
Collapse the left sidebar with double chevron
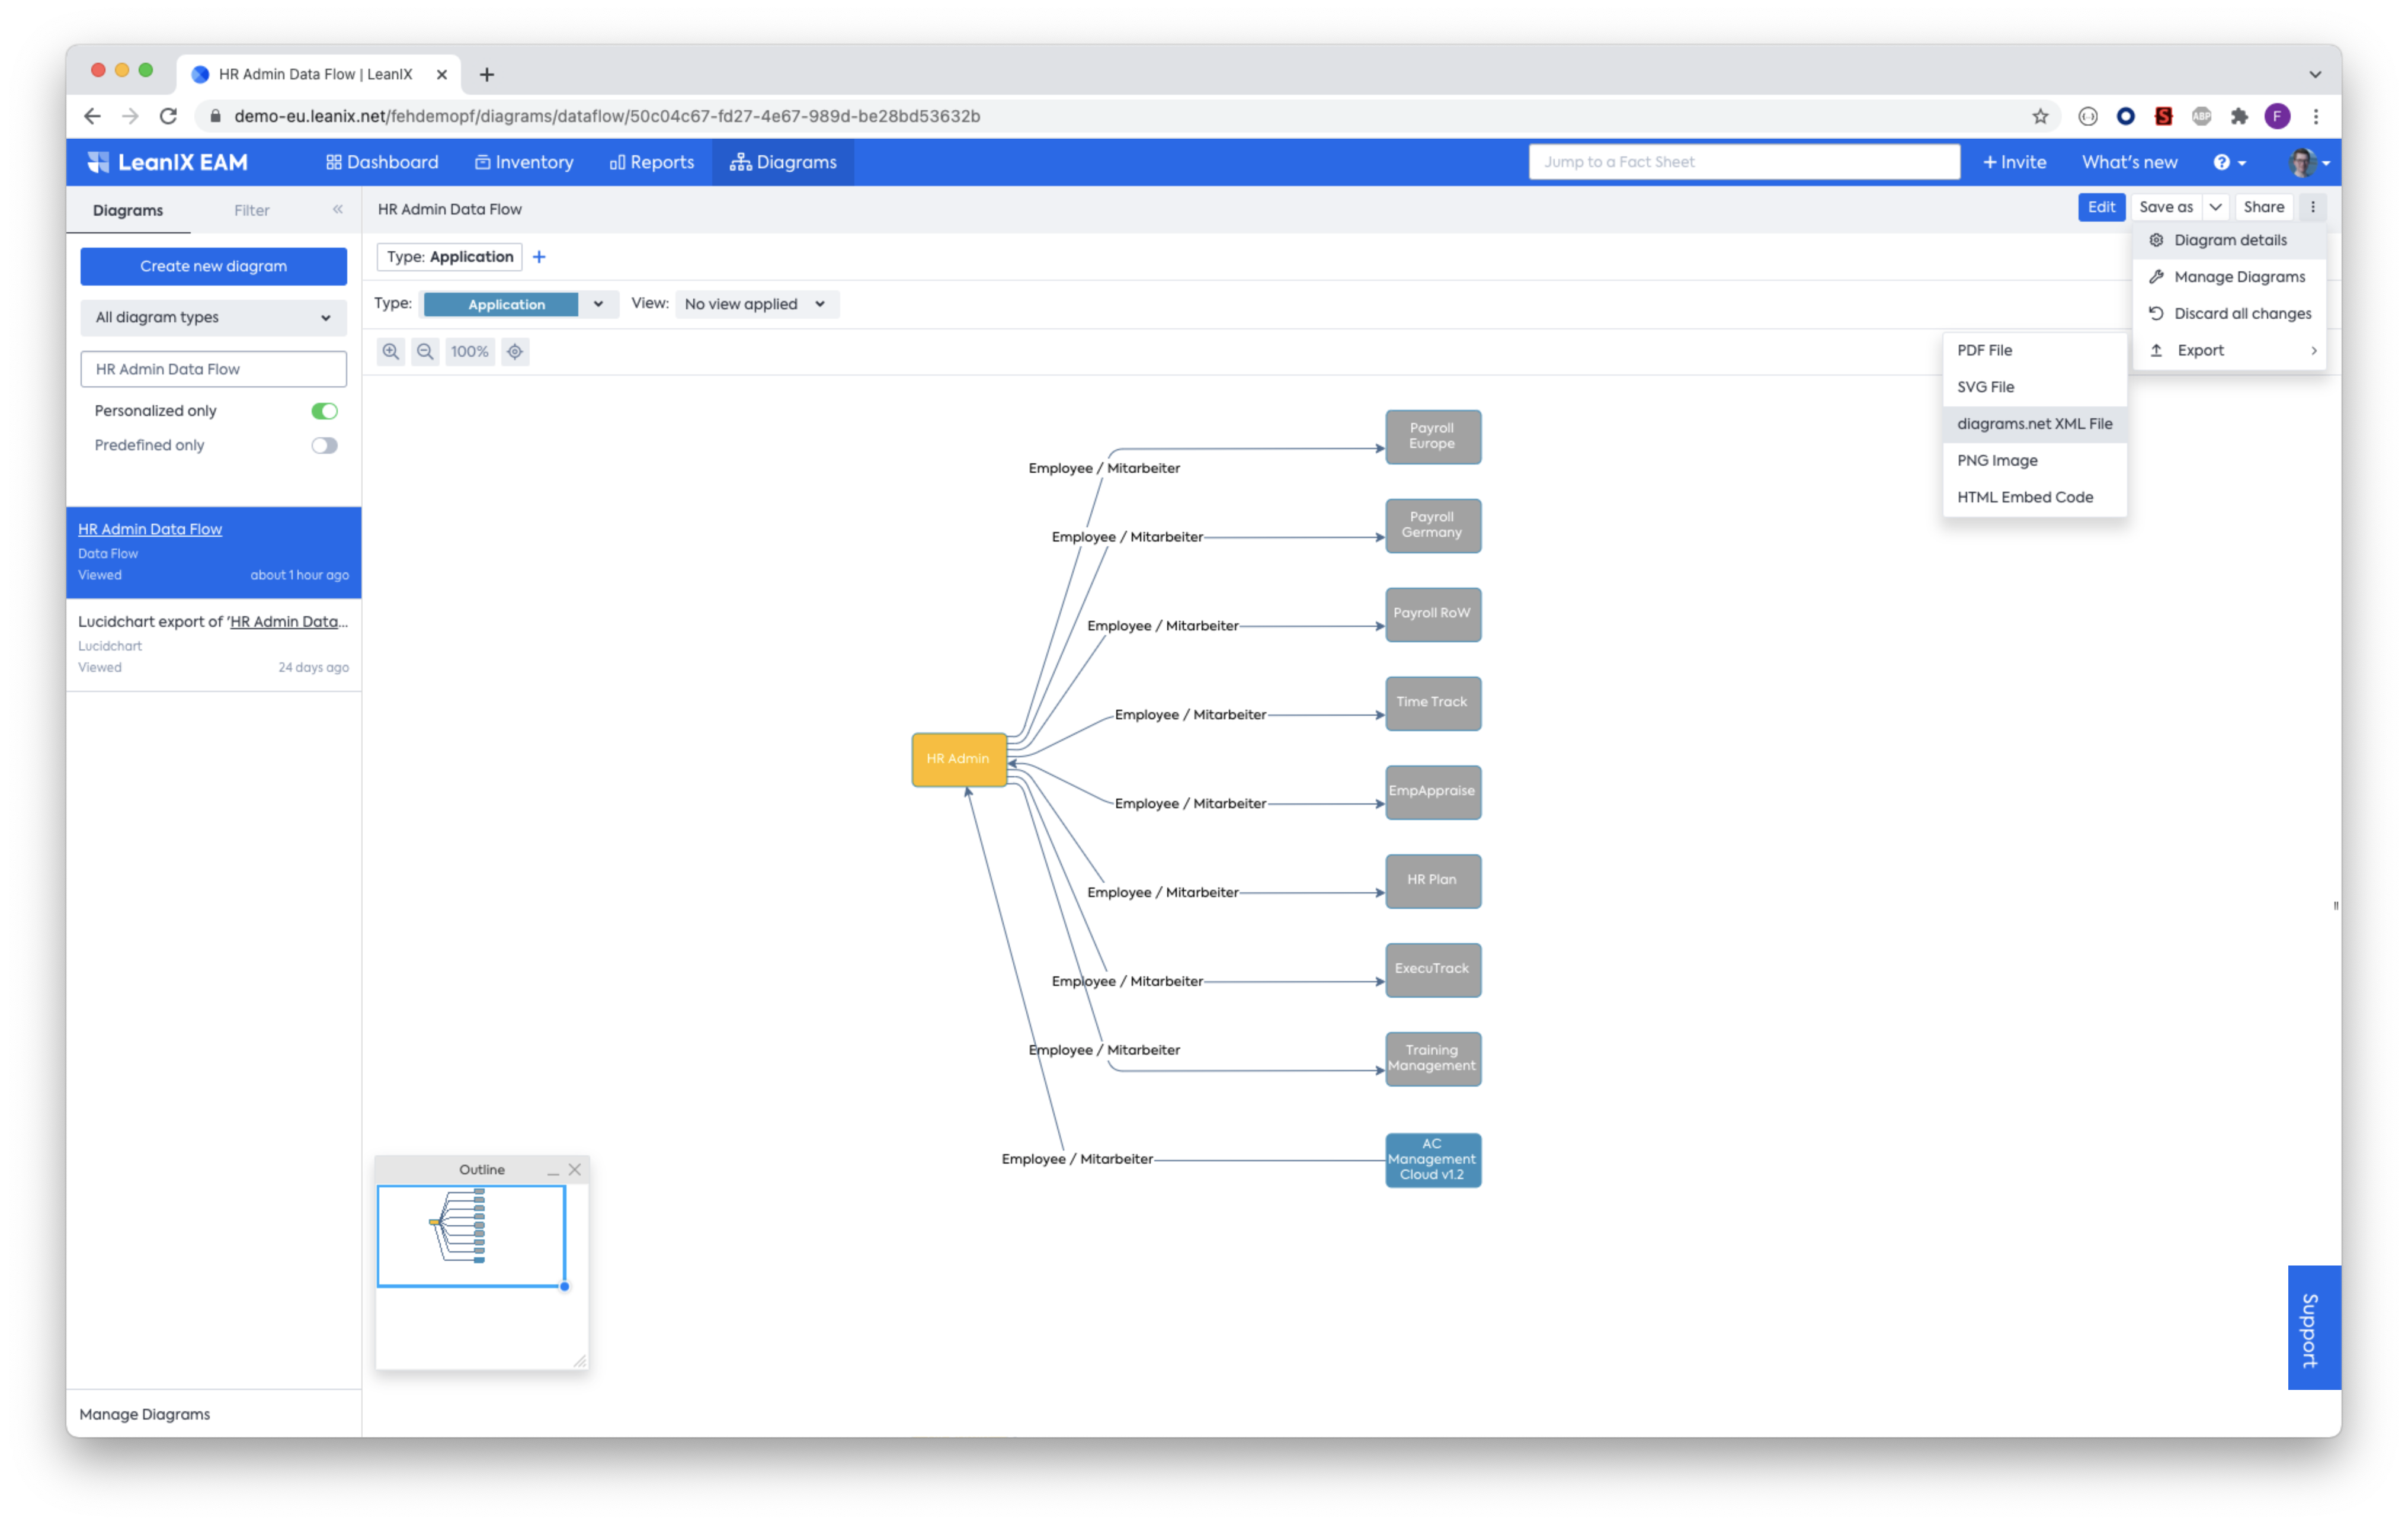click(338, 209)
